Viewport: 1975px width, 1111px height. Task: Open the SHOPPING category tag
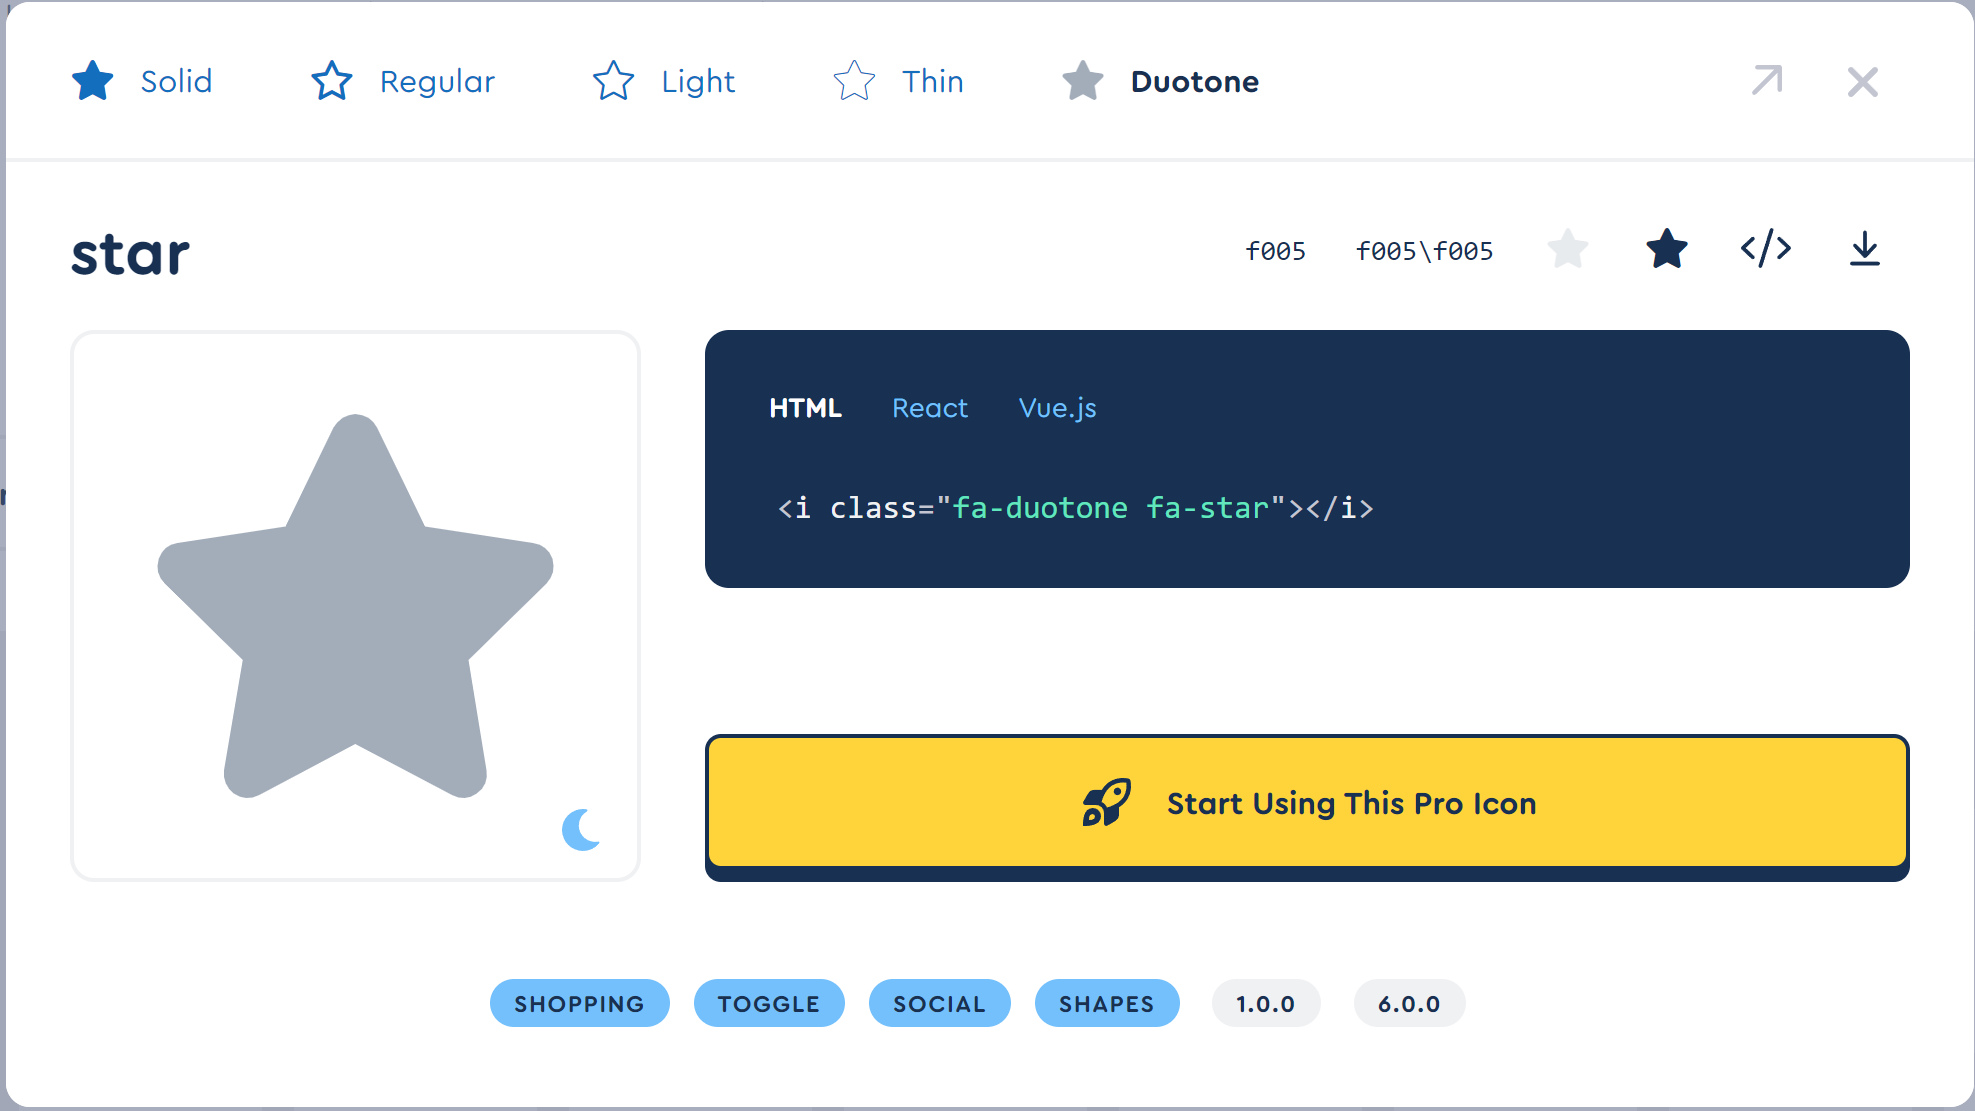579,1003
